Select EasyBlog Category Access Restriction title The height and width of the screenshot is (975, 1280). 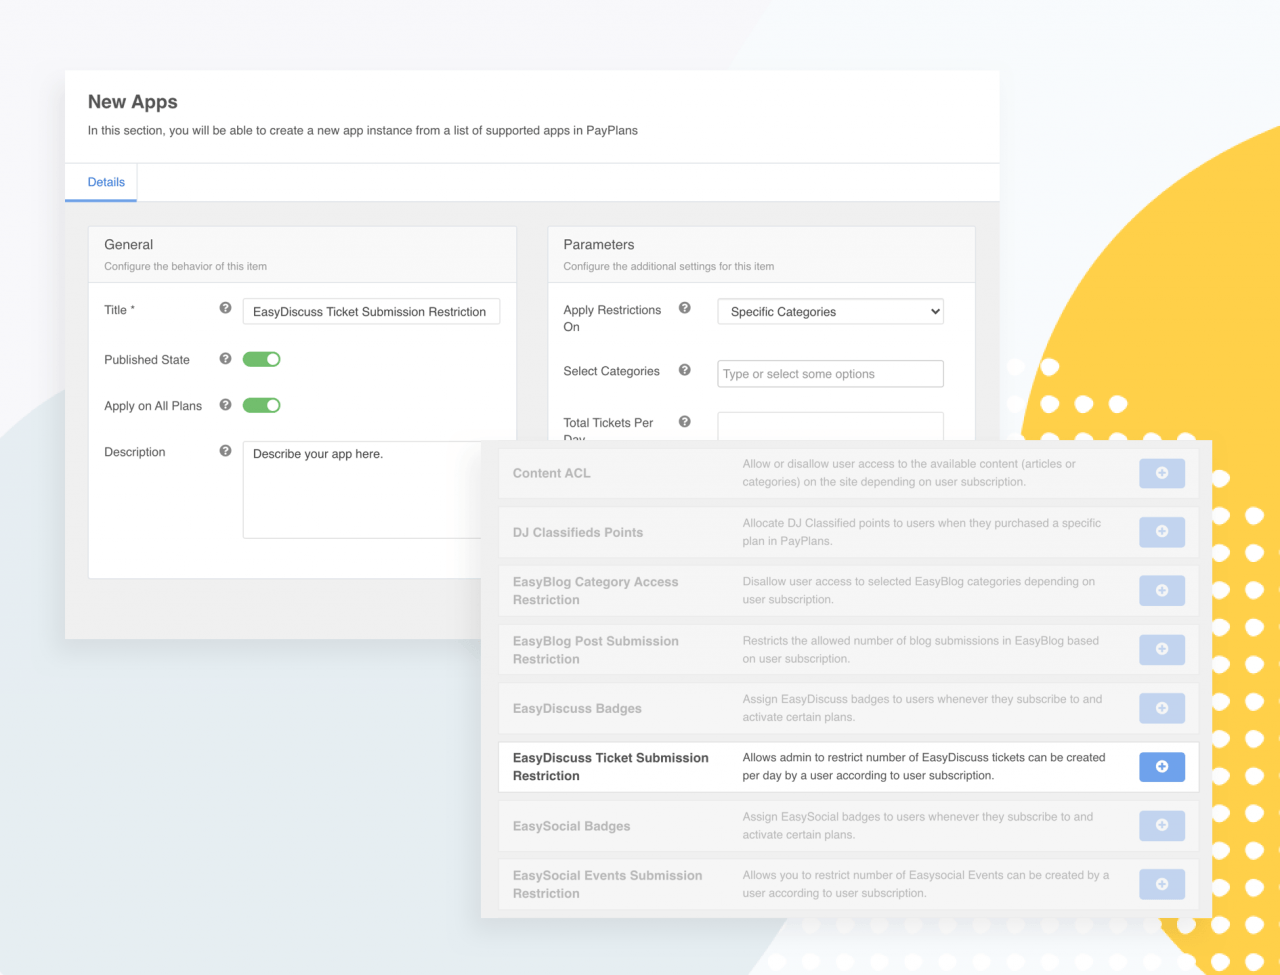[595, 590]
